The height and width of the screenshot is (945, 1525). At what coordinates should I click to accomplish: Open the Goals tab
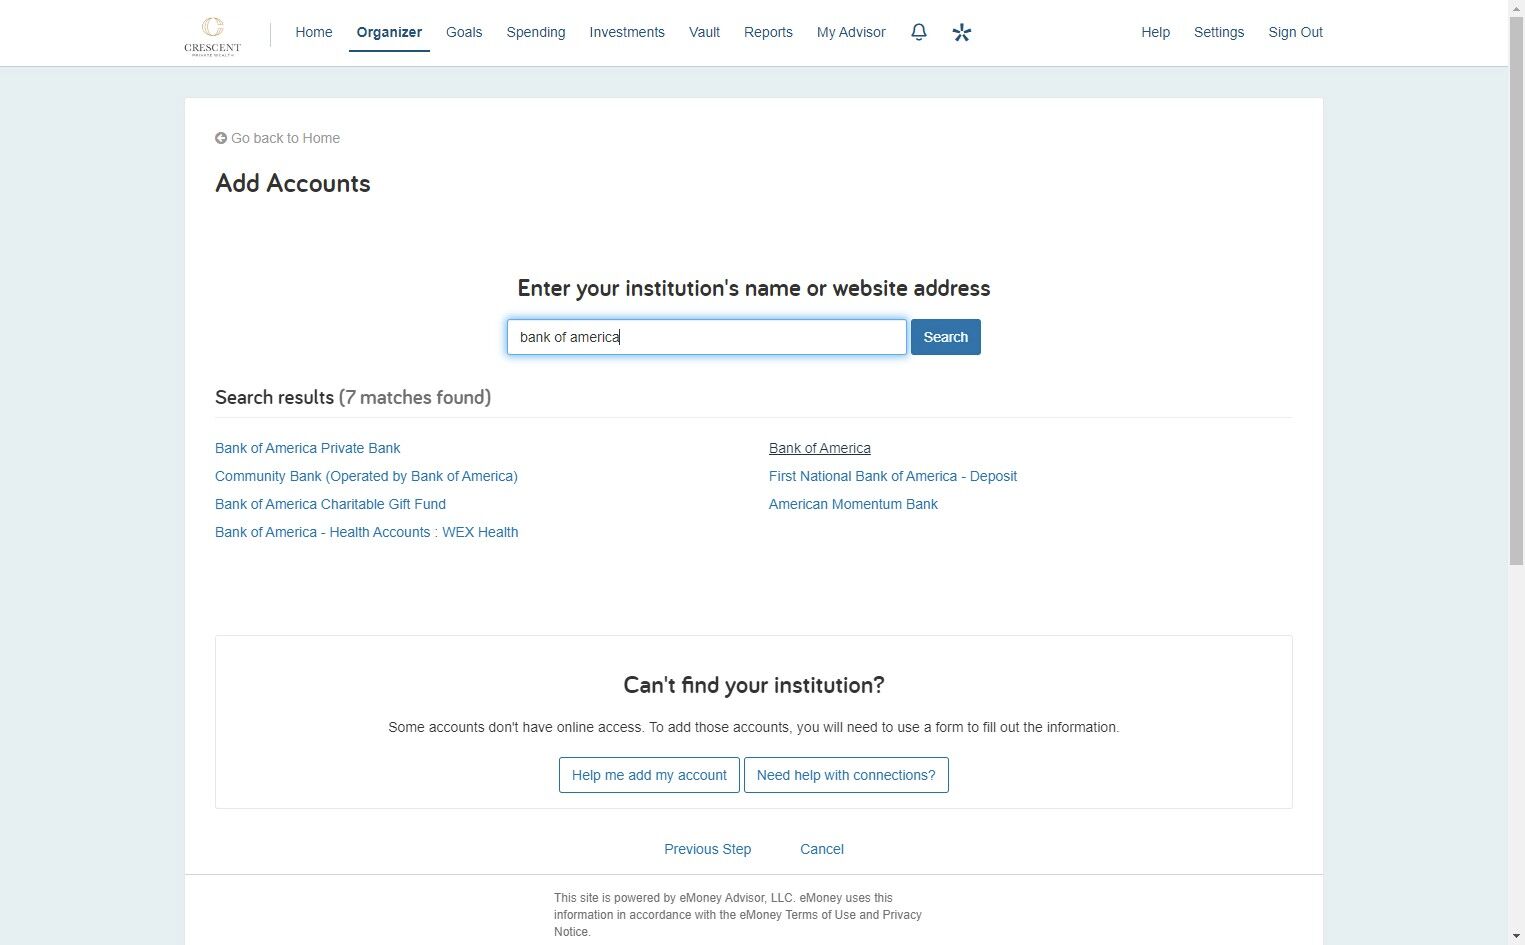click(464, 32)
